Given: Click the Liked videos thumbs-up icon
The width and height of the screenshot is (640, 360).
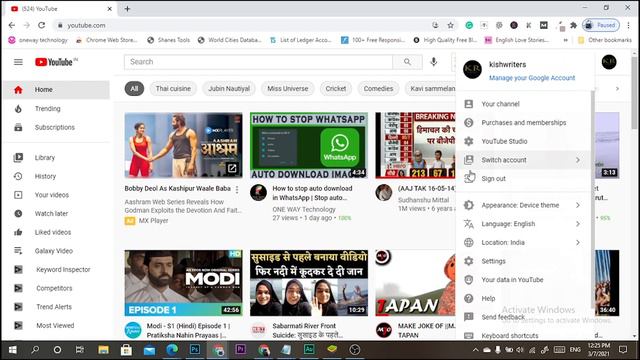Looking at the screenshot, I should [x=18, y=232].
